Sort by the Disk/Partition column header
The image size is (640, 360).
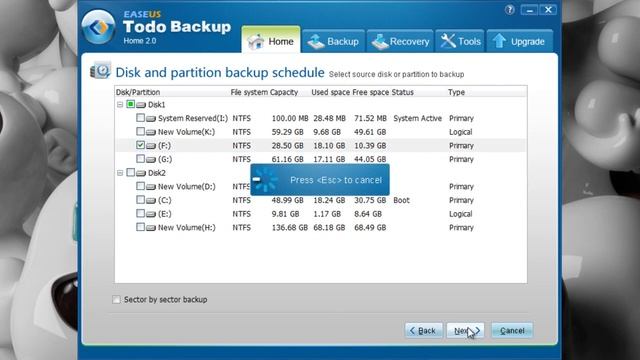coord(138,92)
